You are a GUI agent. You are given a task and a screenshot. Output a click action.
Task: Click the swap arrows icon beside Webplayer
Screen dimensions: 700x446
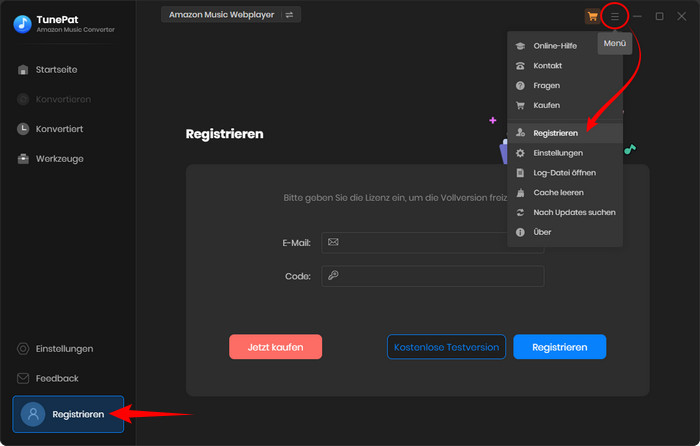pos(289,15)
